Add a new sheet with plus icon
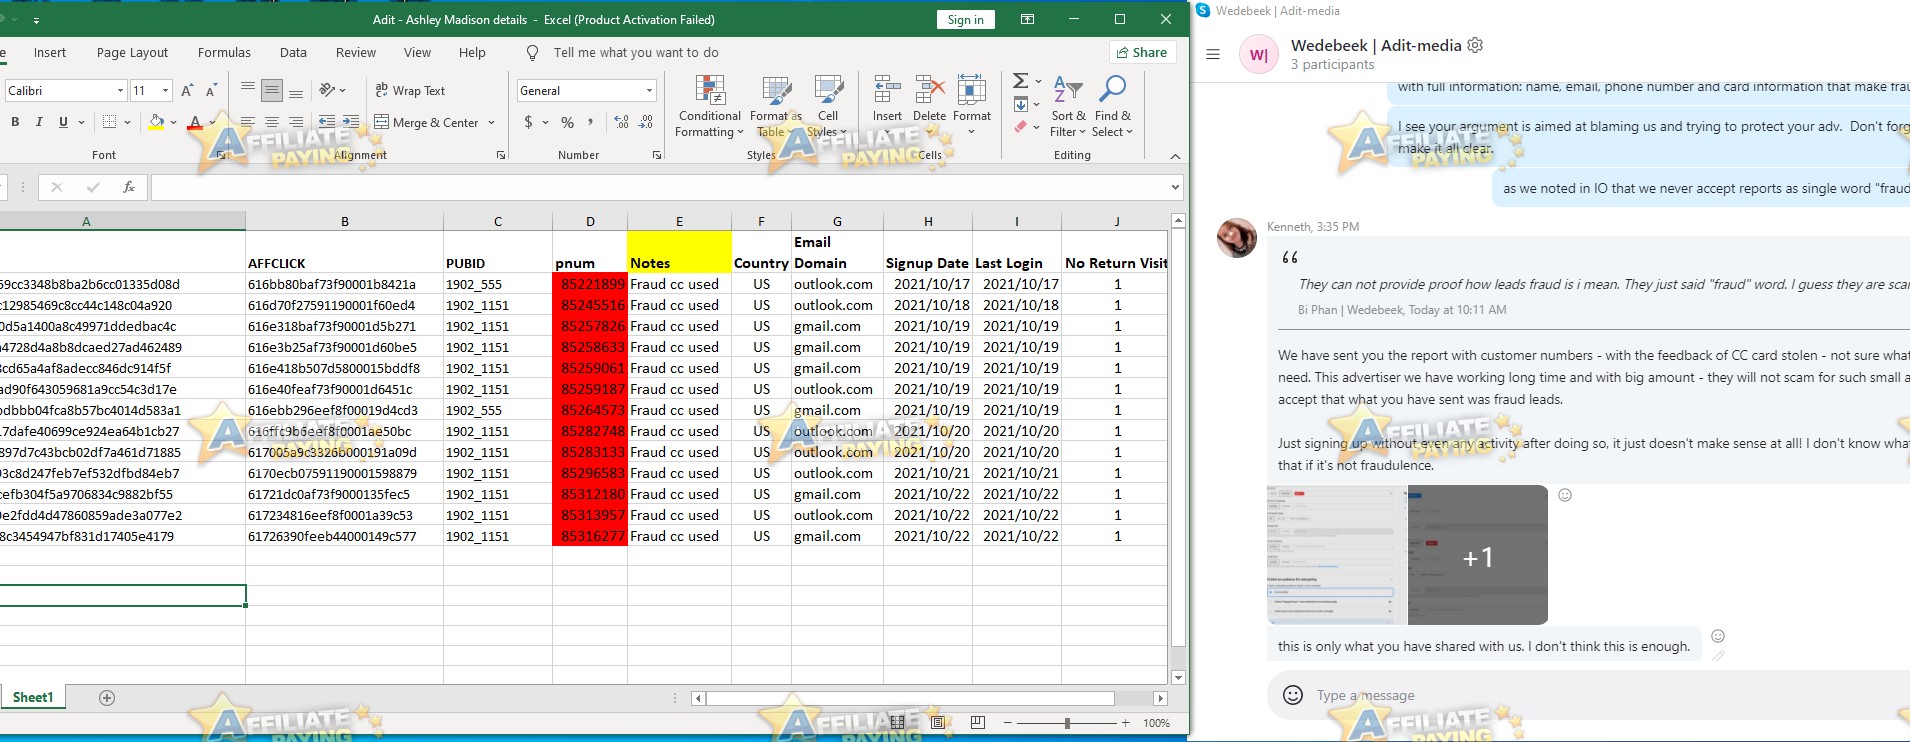This screenshot has width=1910, height=742. [107, 698]
